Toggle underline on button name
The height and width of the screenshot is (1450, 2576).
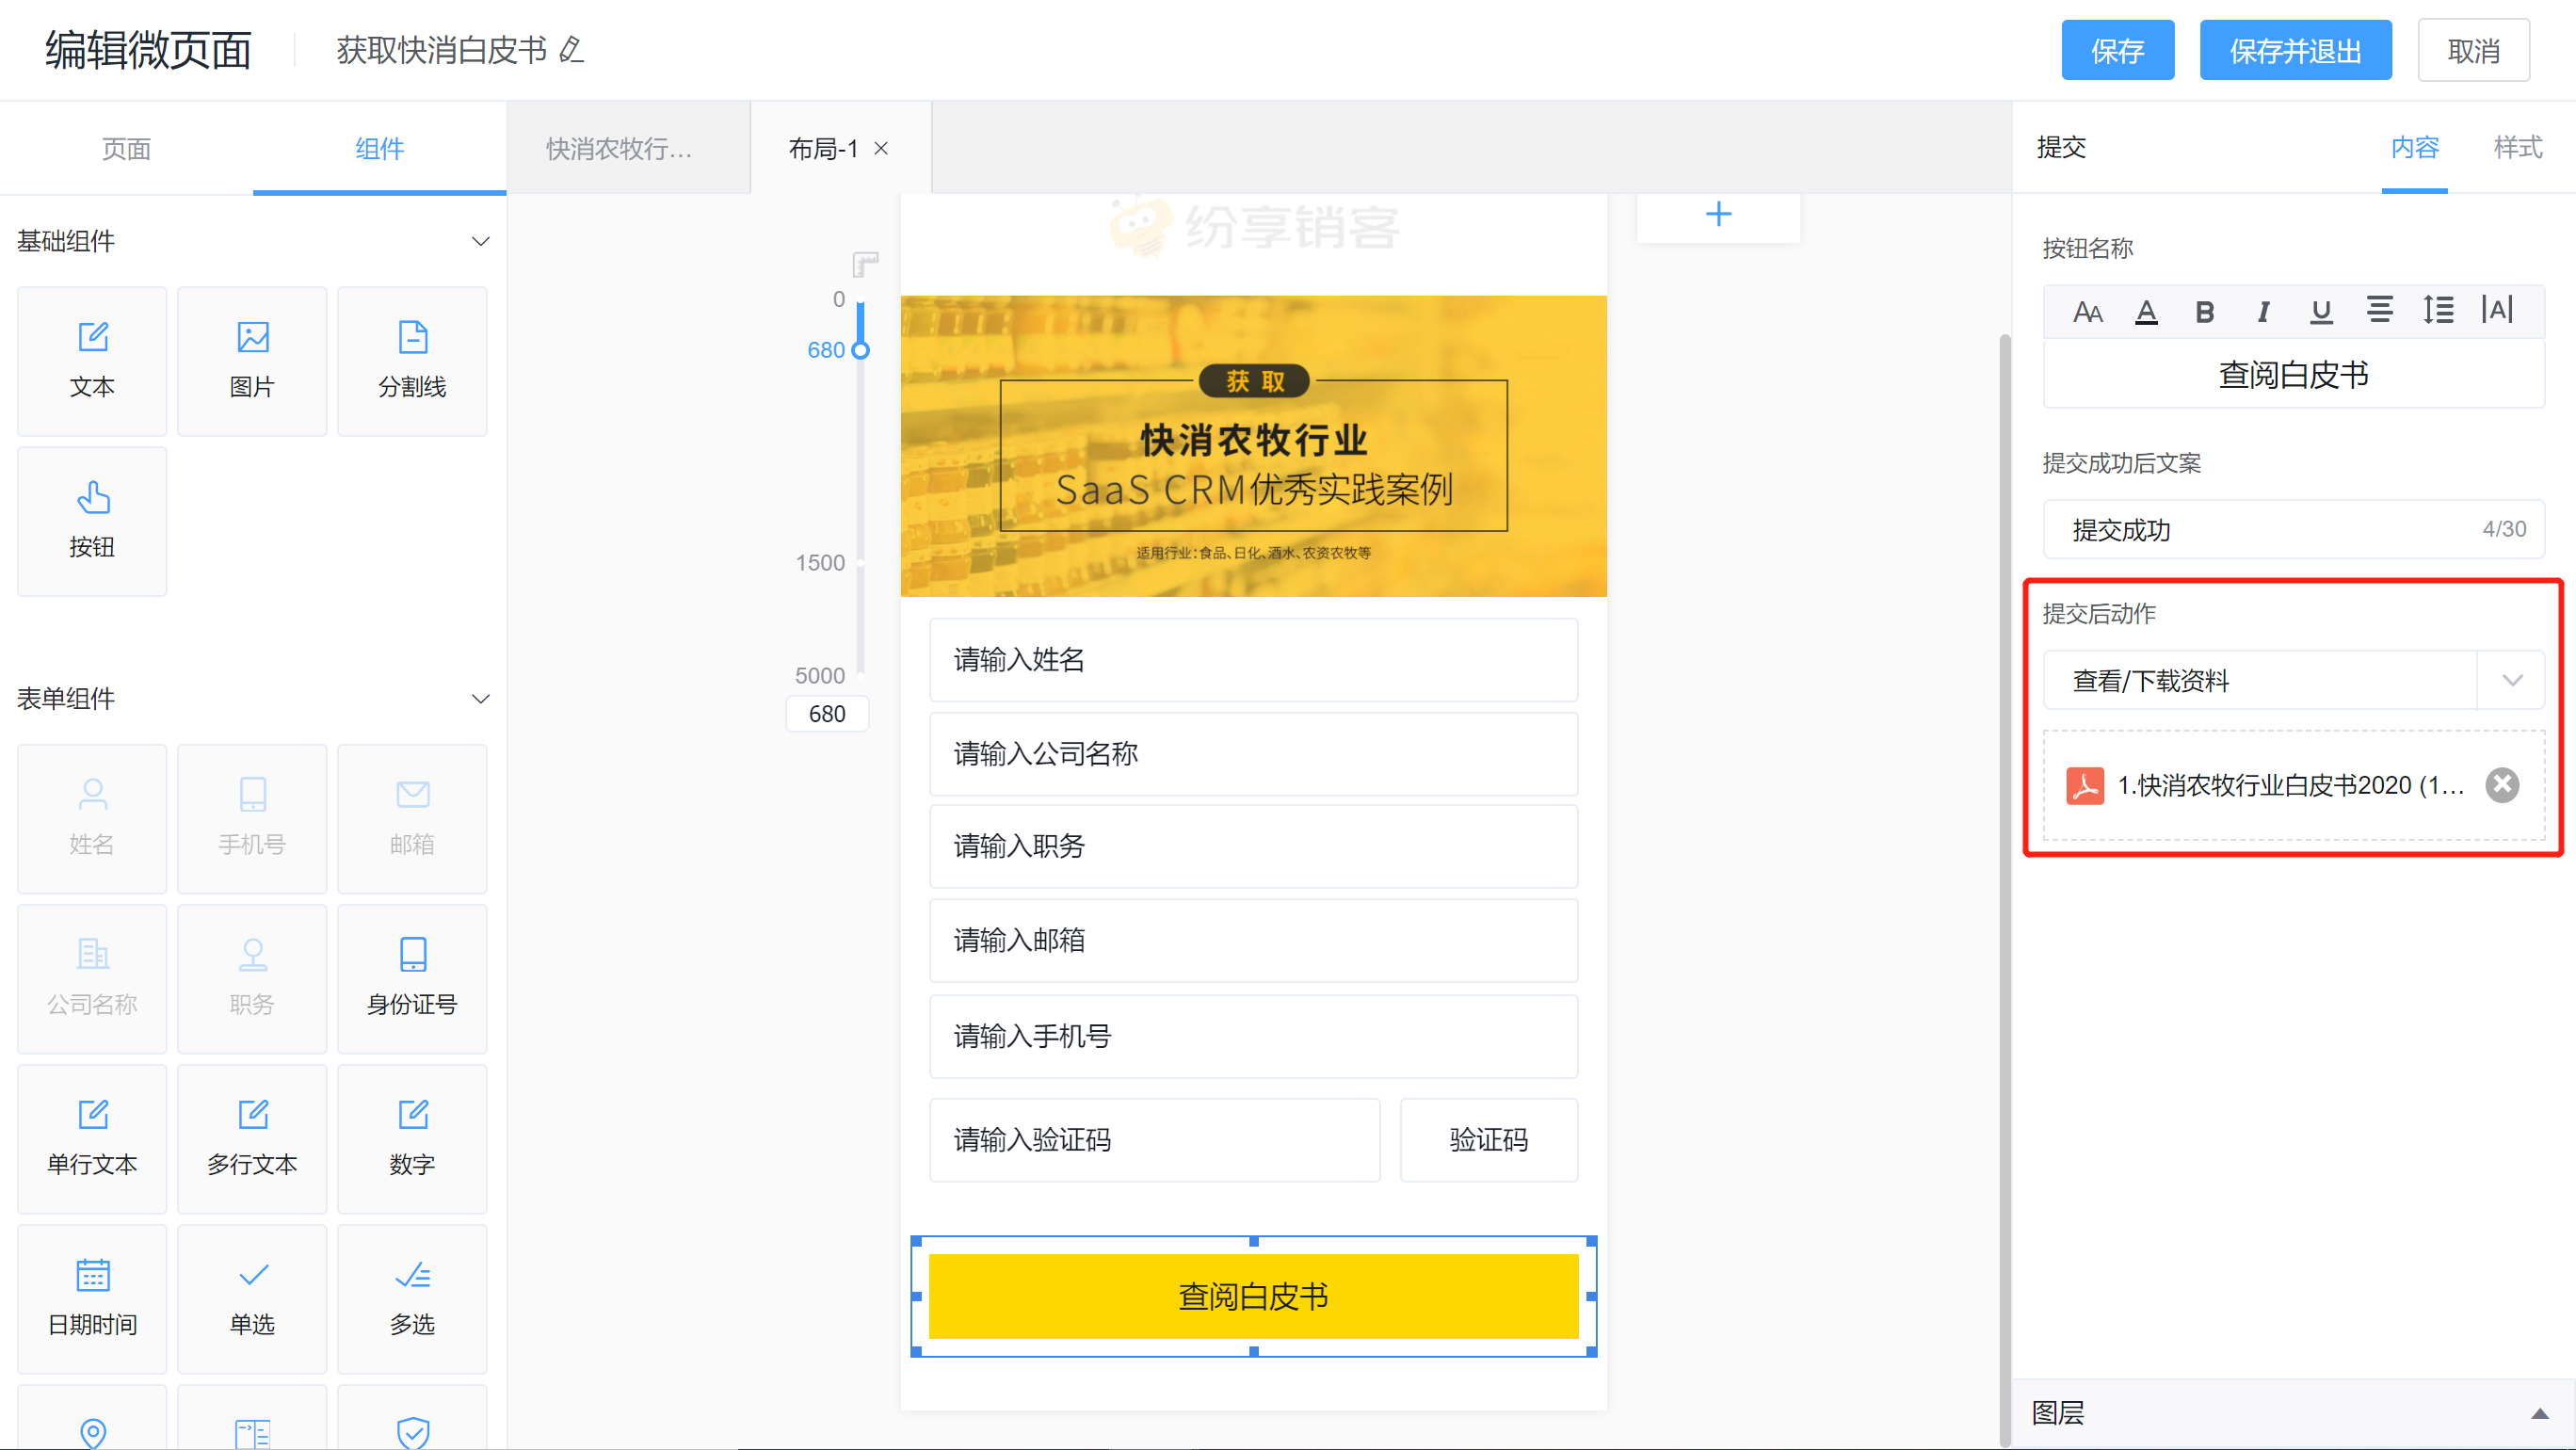click(2321, 312)
